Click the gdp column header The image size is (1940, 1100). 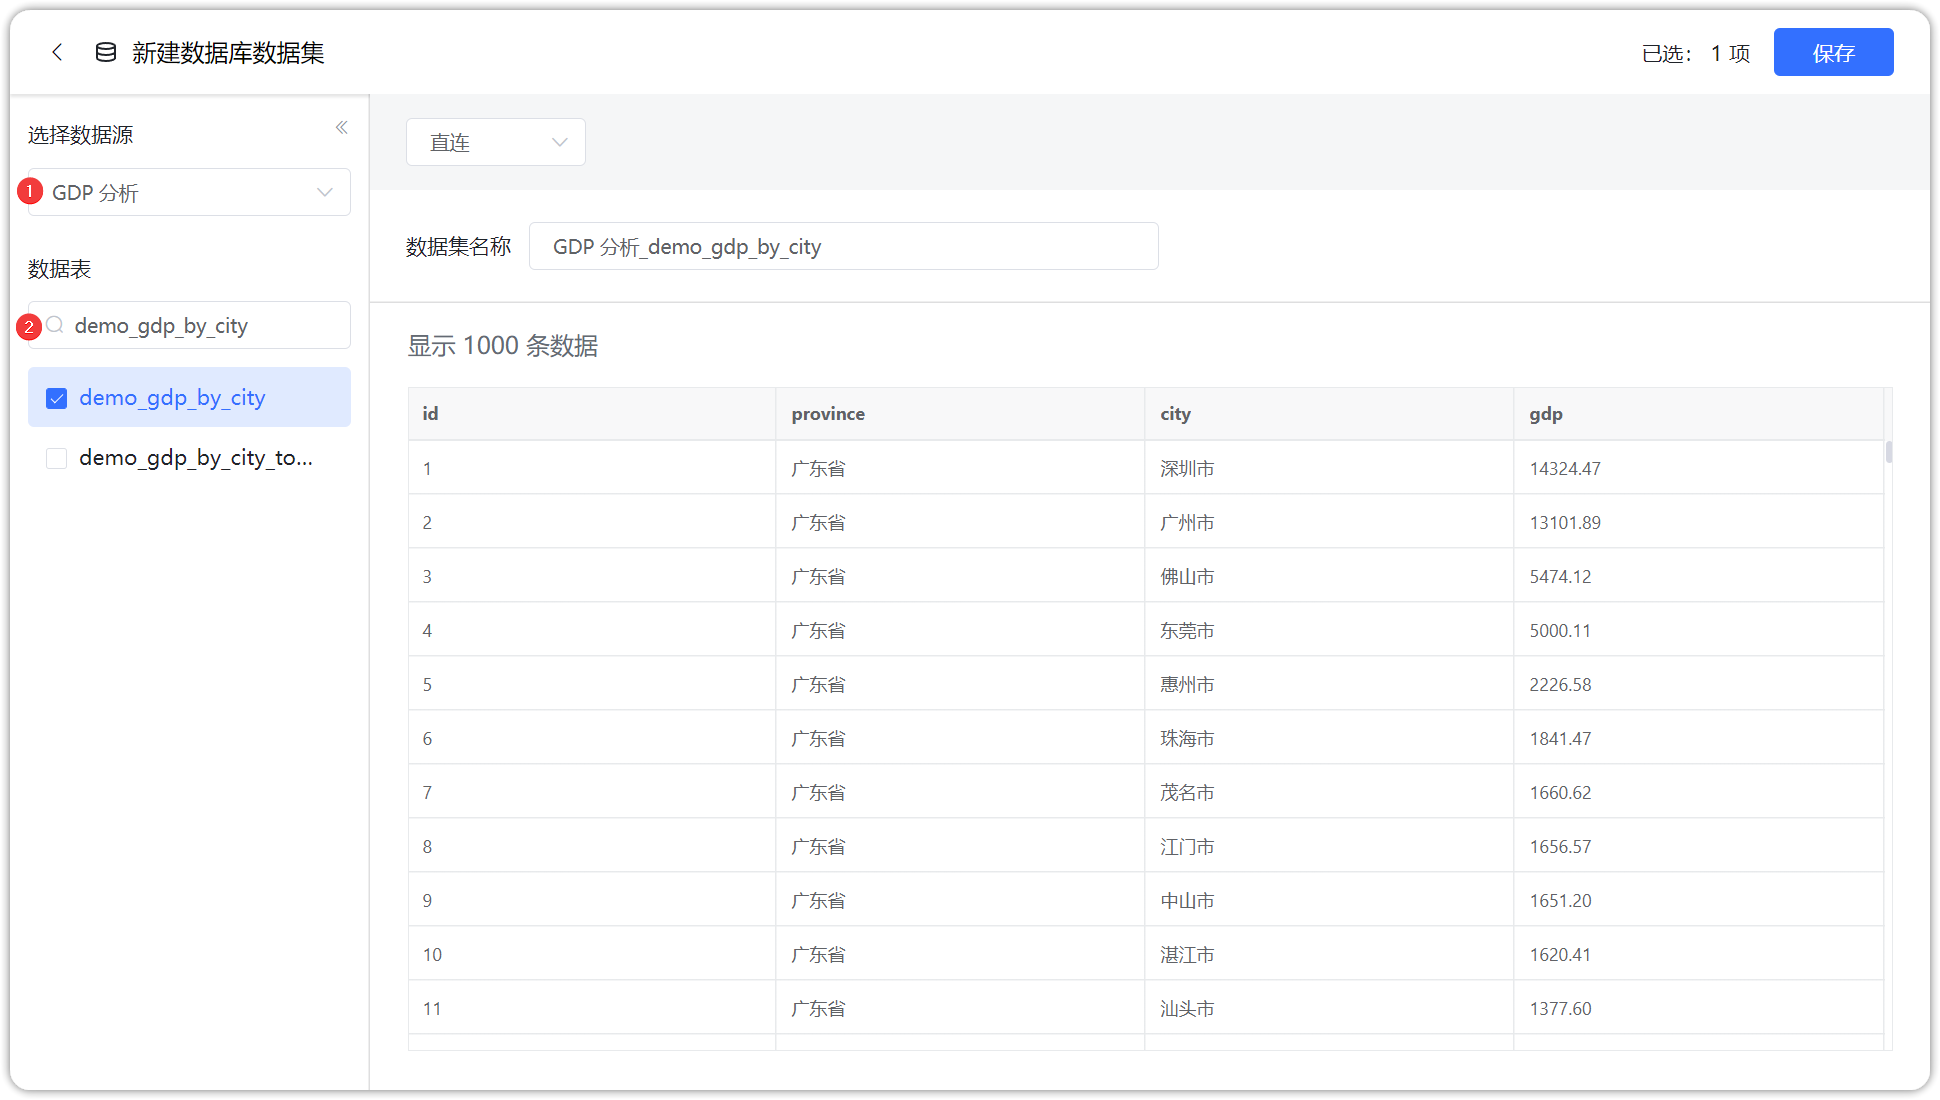[x=1546, y=413]
